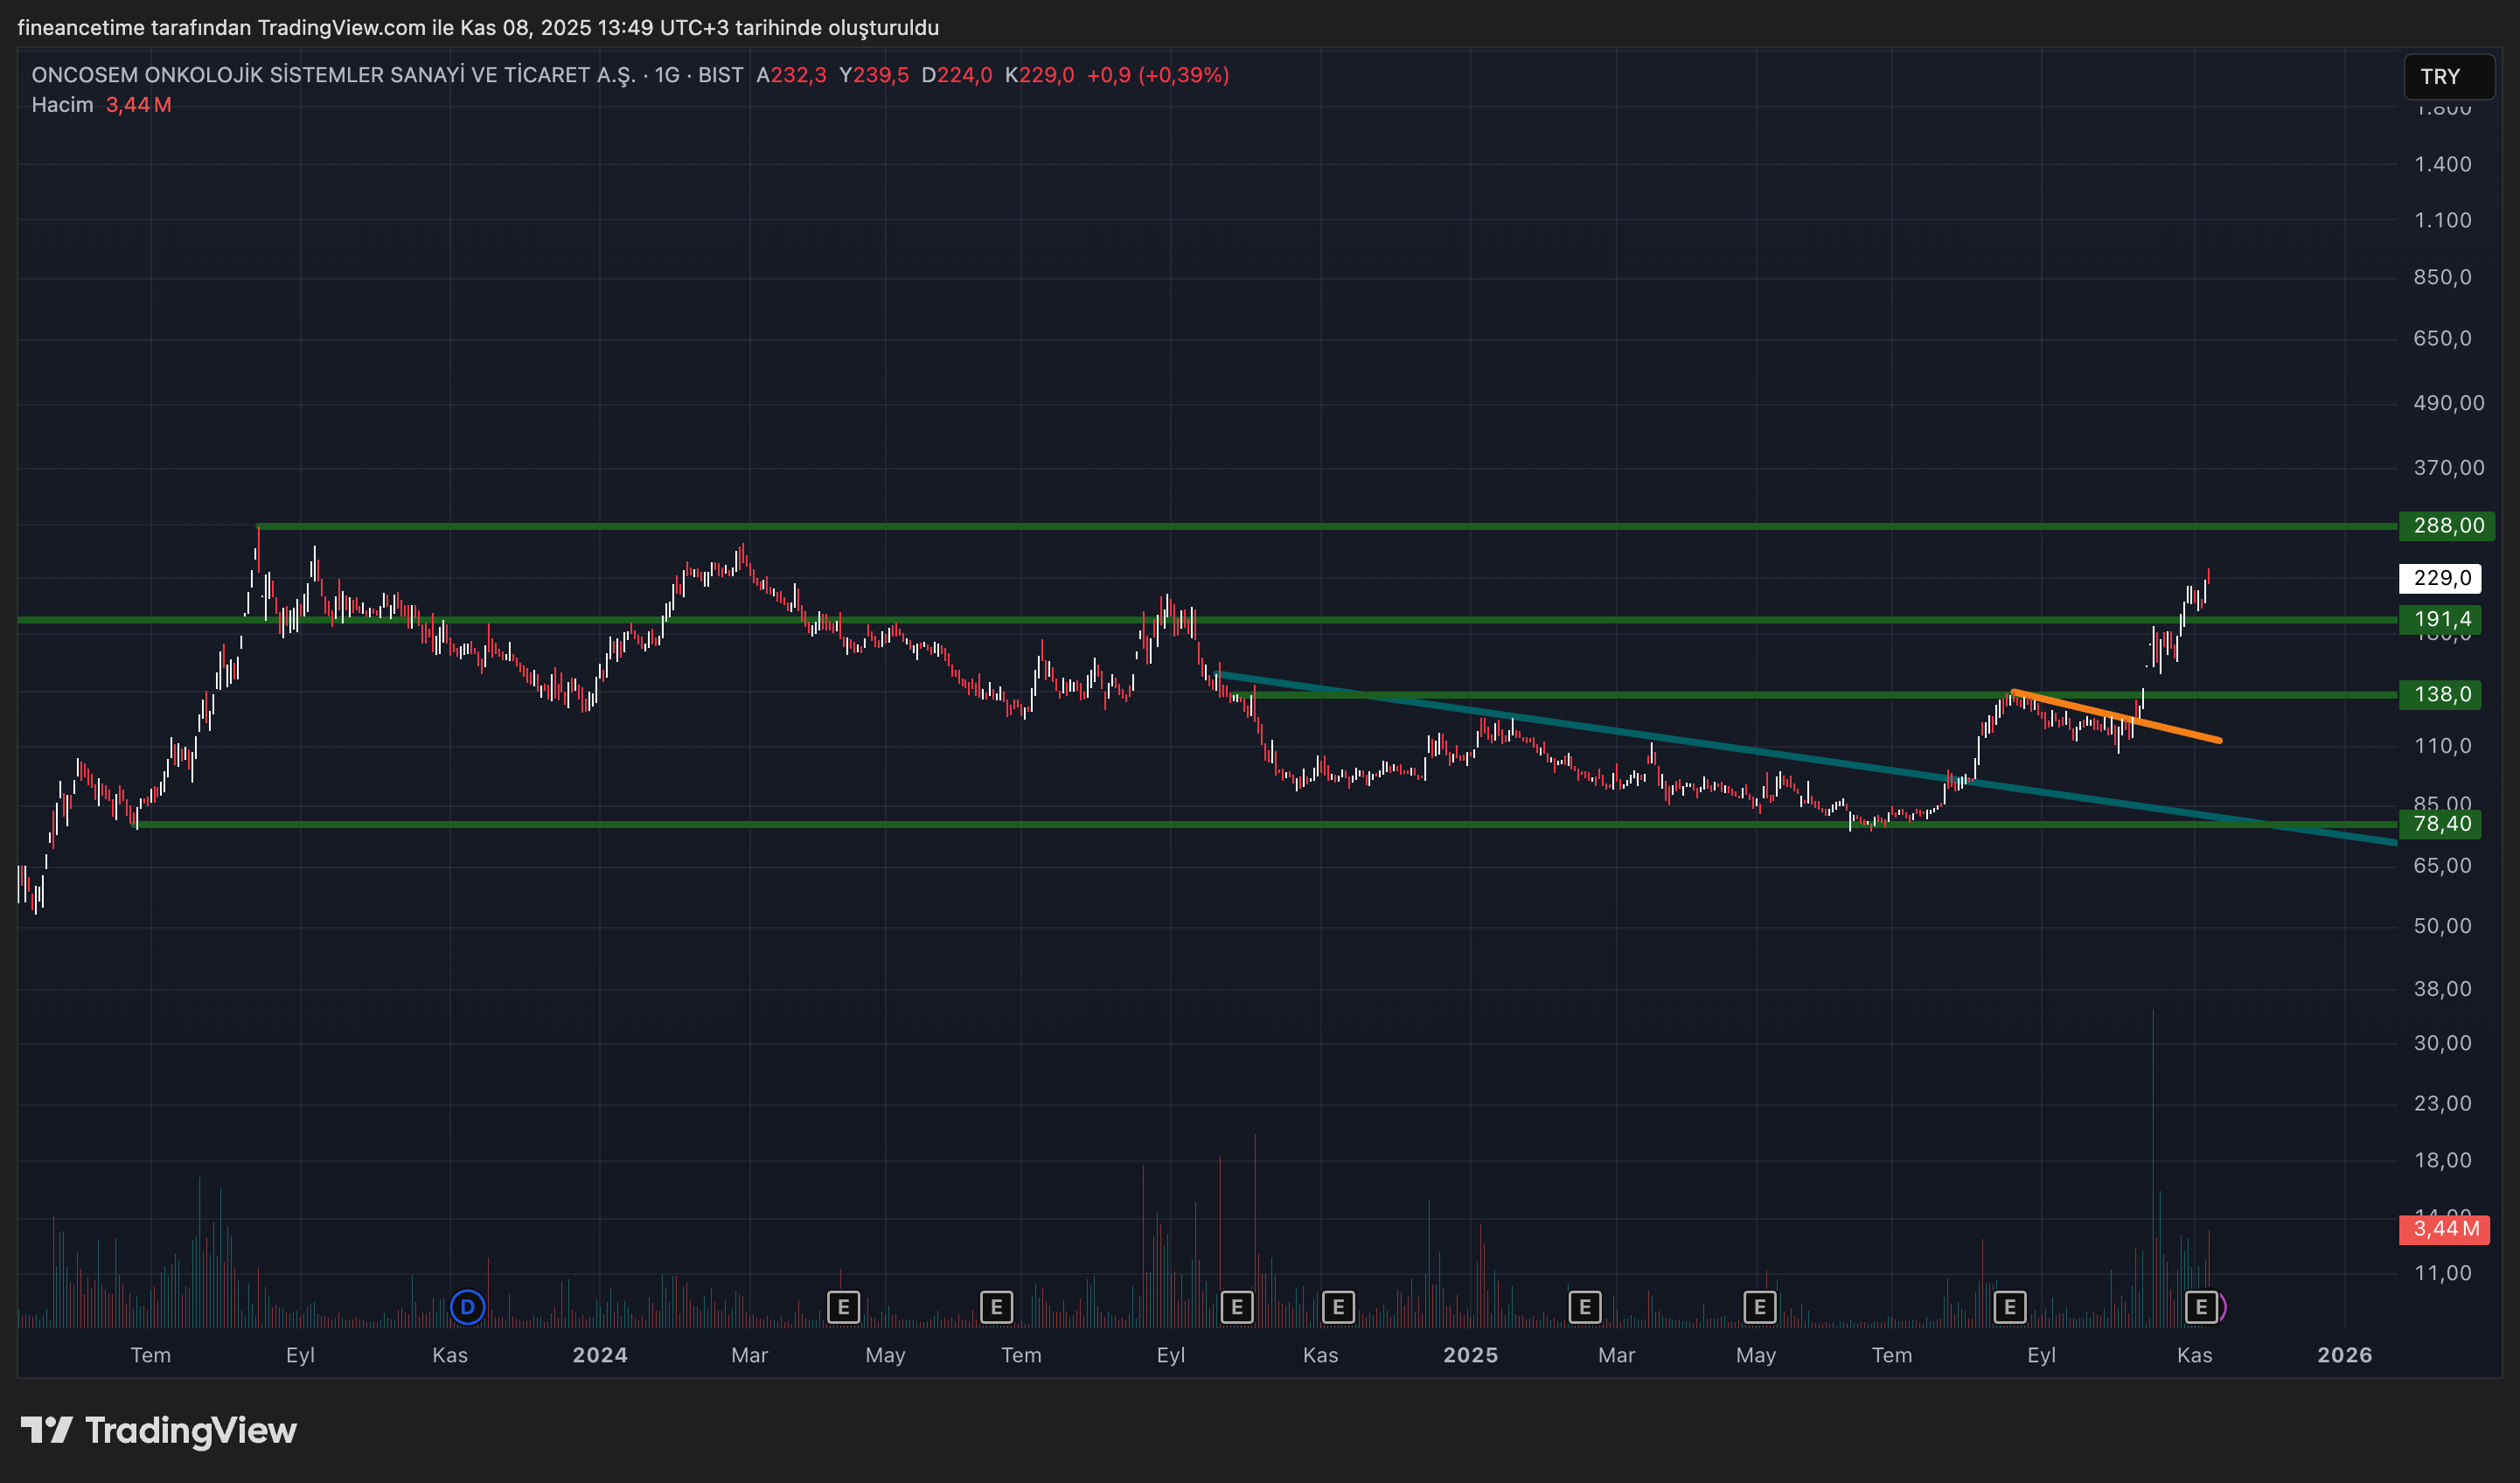Click earnings E marker before May 2024
Viewport: 2520px width, 1483px height.
[x=843, y=1307]
